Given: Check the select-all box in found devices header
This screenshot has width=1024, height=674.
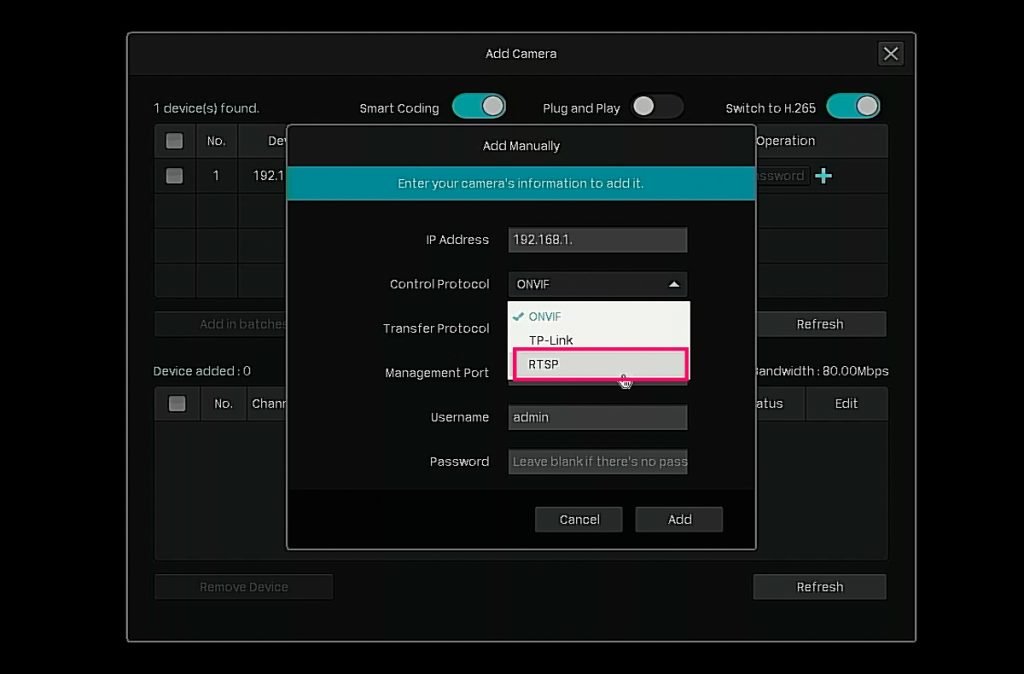Looking at the screenshot, I should click(174, 141).
